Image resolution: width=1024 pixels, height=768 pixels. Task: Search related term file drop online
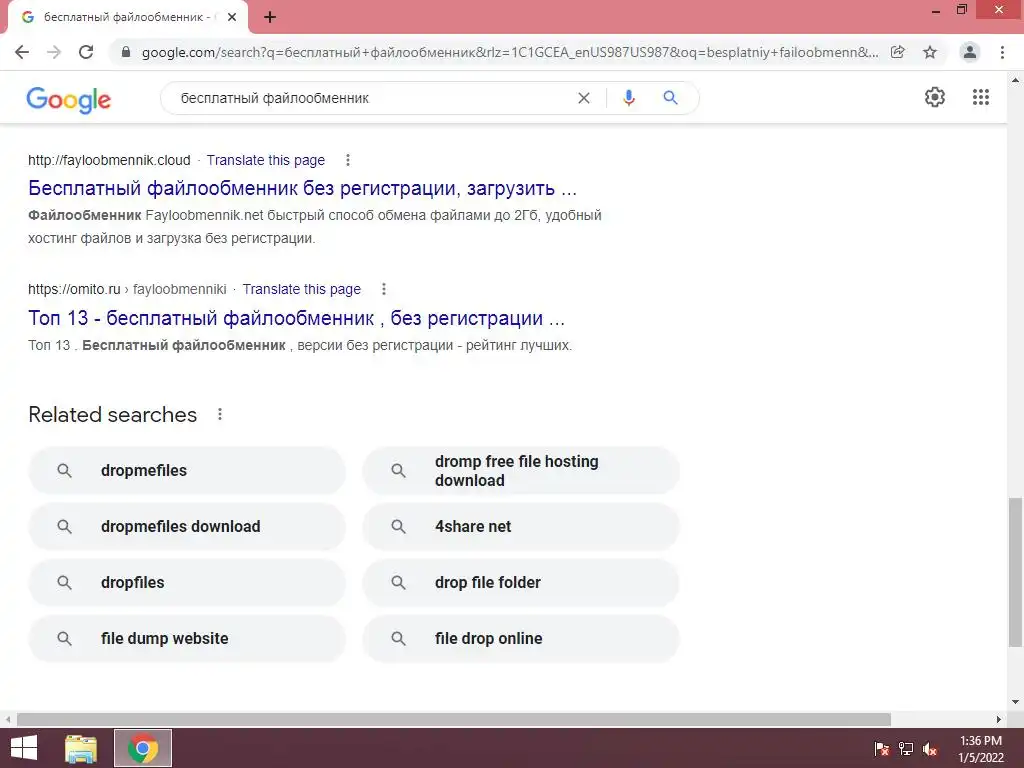click(x=521, y=639)
